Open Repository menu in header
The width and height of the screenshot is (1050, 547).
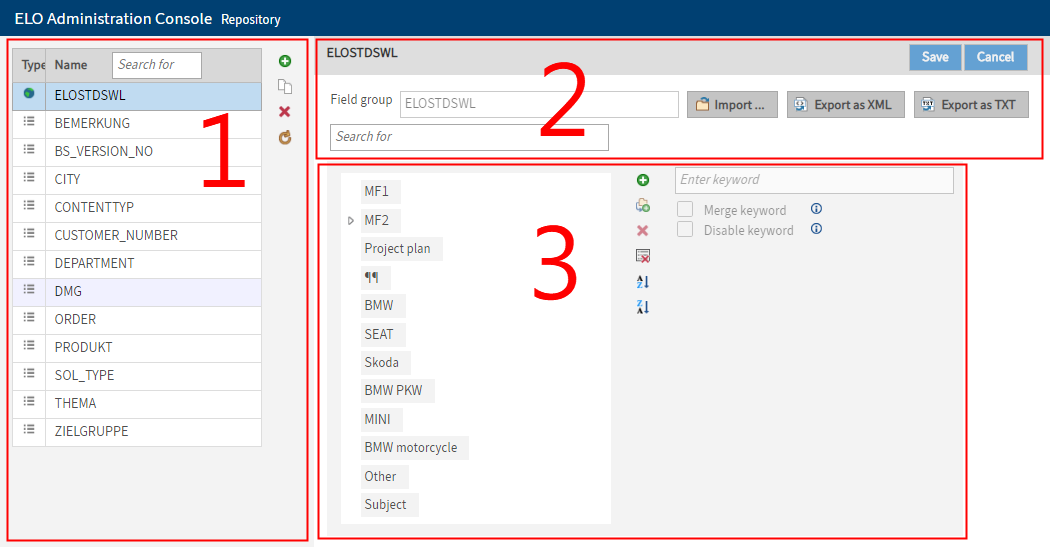[250, 19]
